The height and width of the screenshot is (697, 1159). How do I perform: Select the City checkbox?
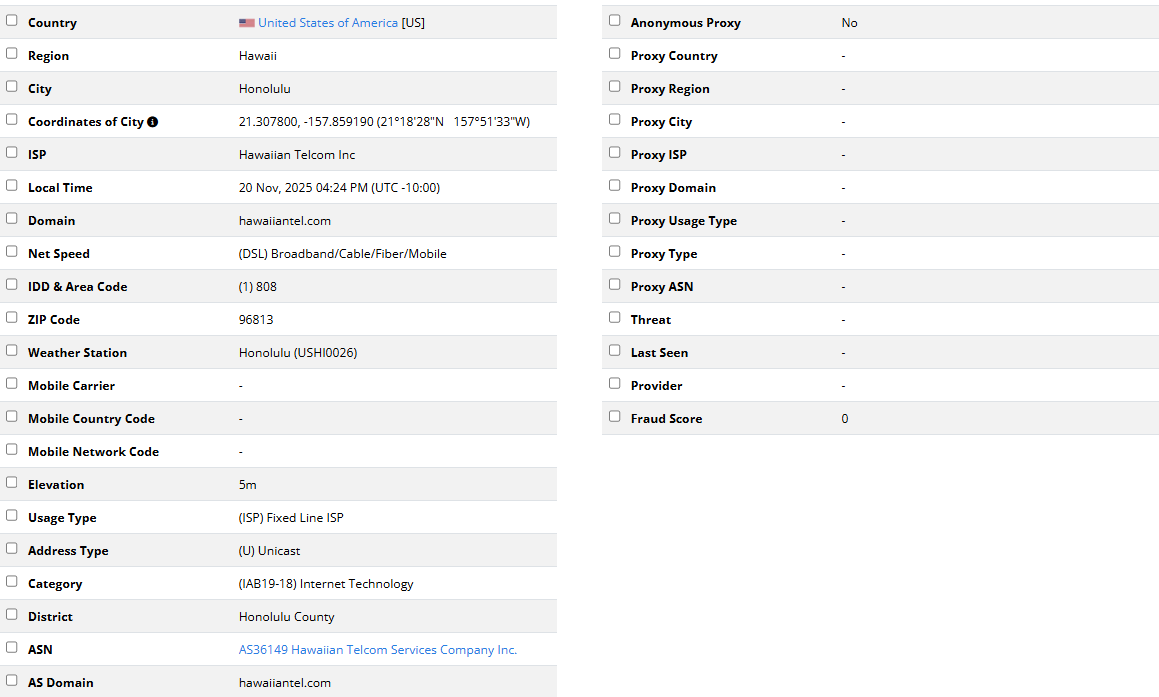click(12, 86)
